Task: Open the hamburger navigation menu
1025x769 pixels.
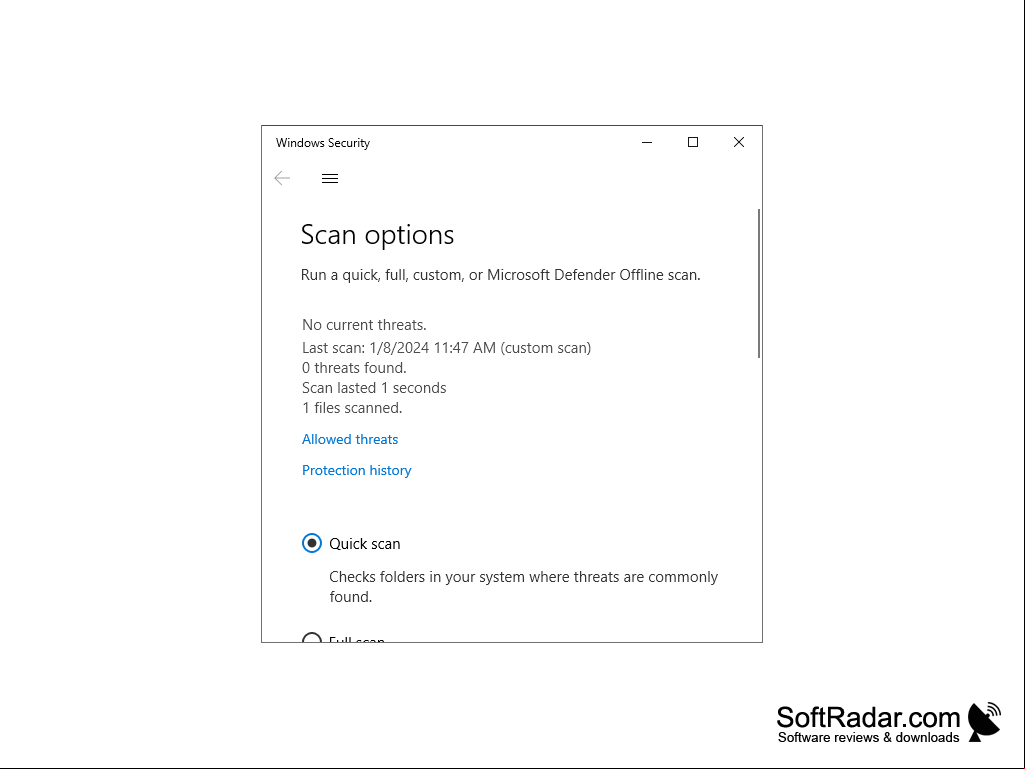Action: tap(330, 179)
